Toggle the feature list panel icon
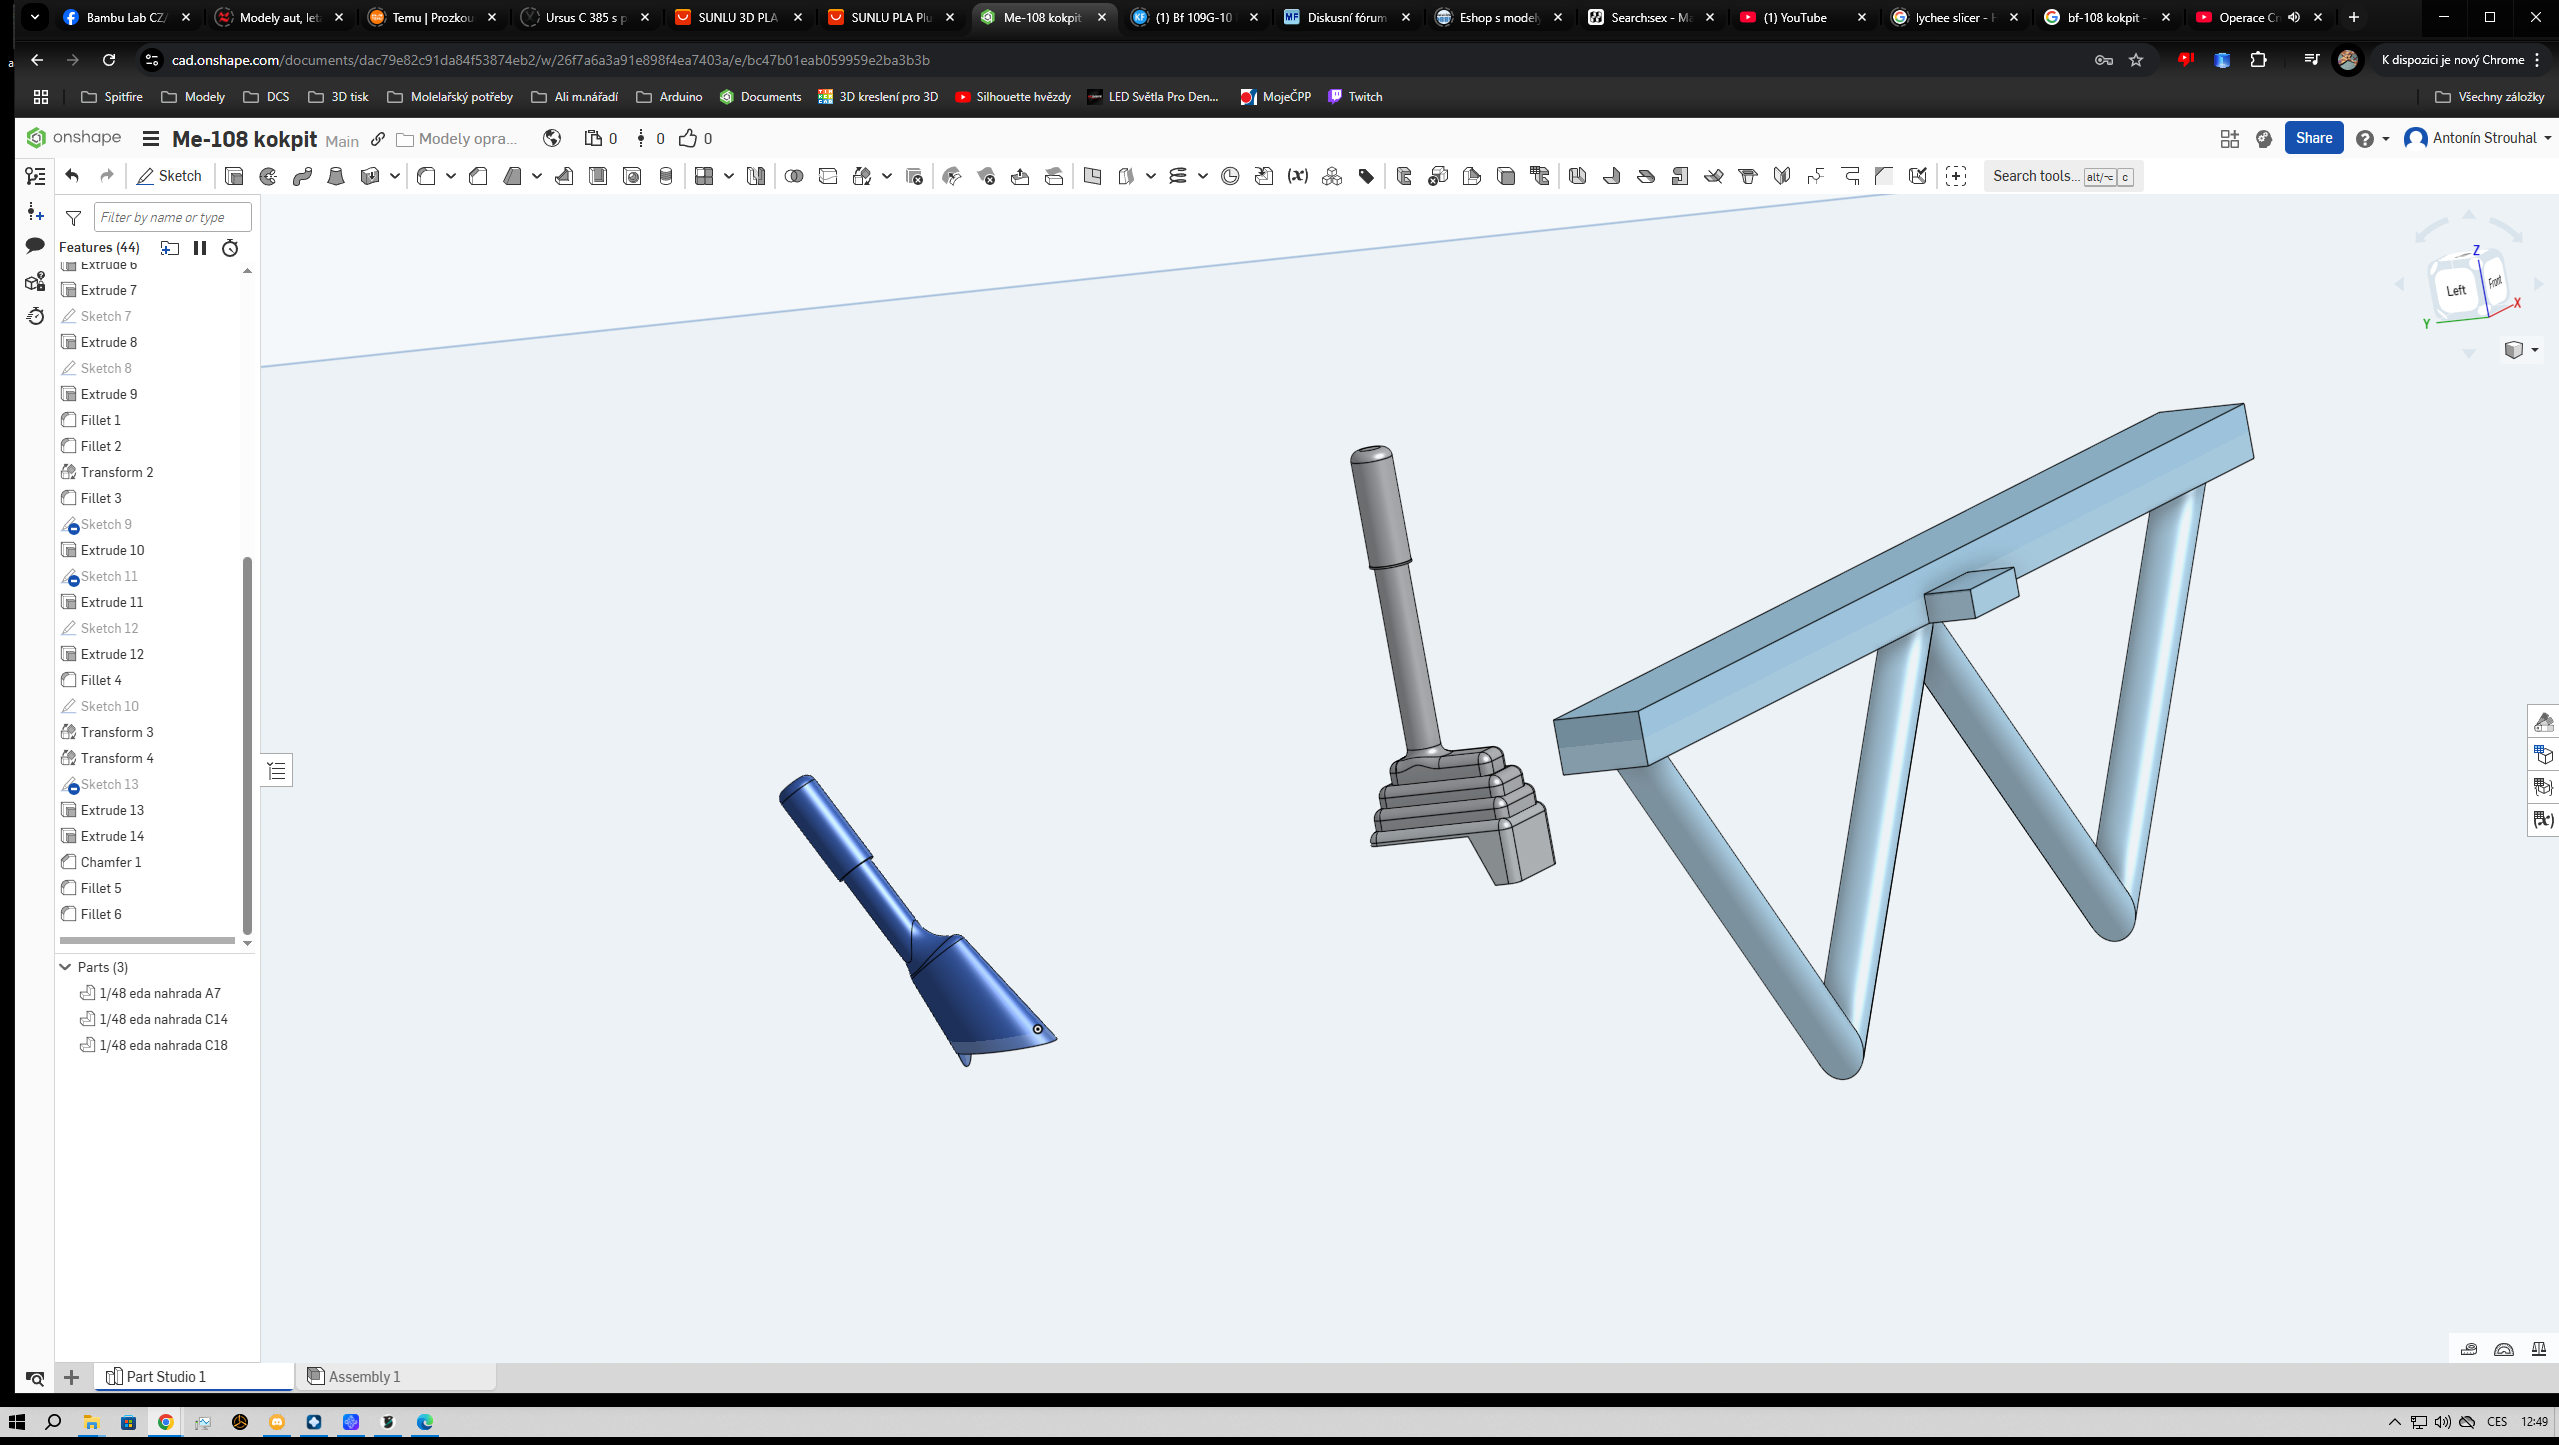The height and width of the screenshot is (1445, 2559). (35, 176)
